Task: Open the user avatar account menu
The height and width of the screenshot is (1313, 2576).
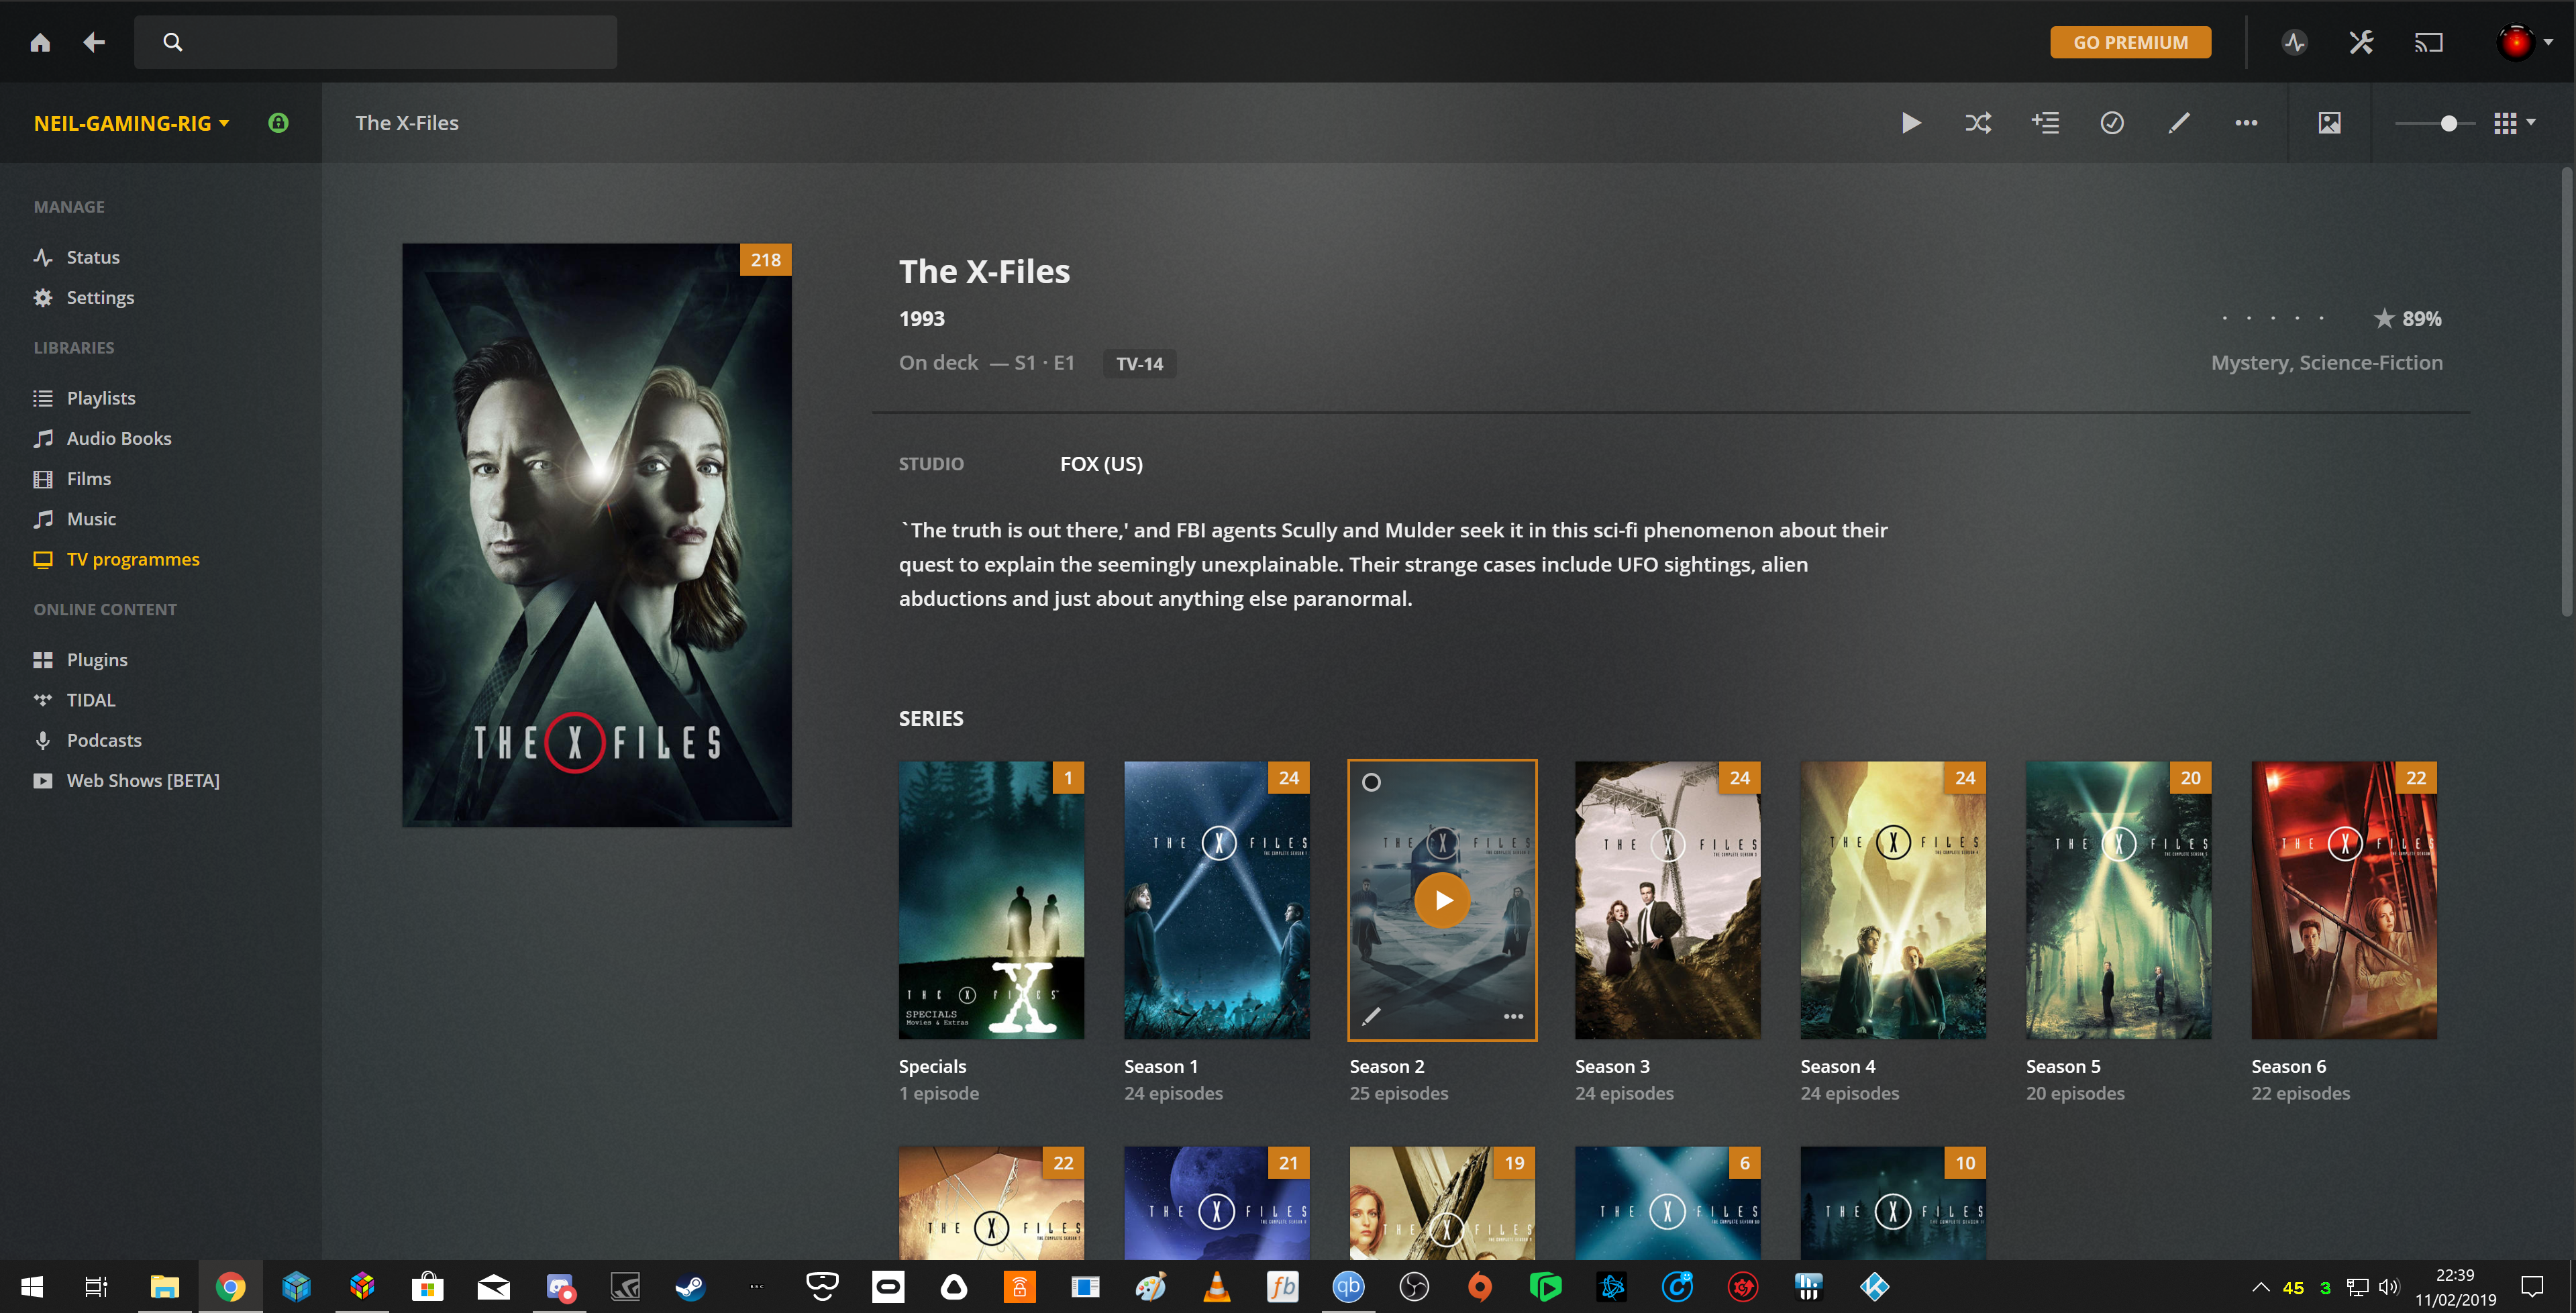Action: pyautogui.click(x=2523, y=42)
